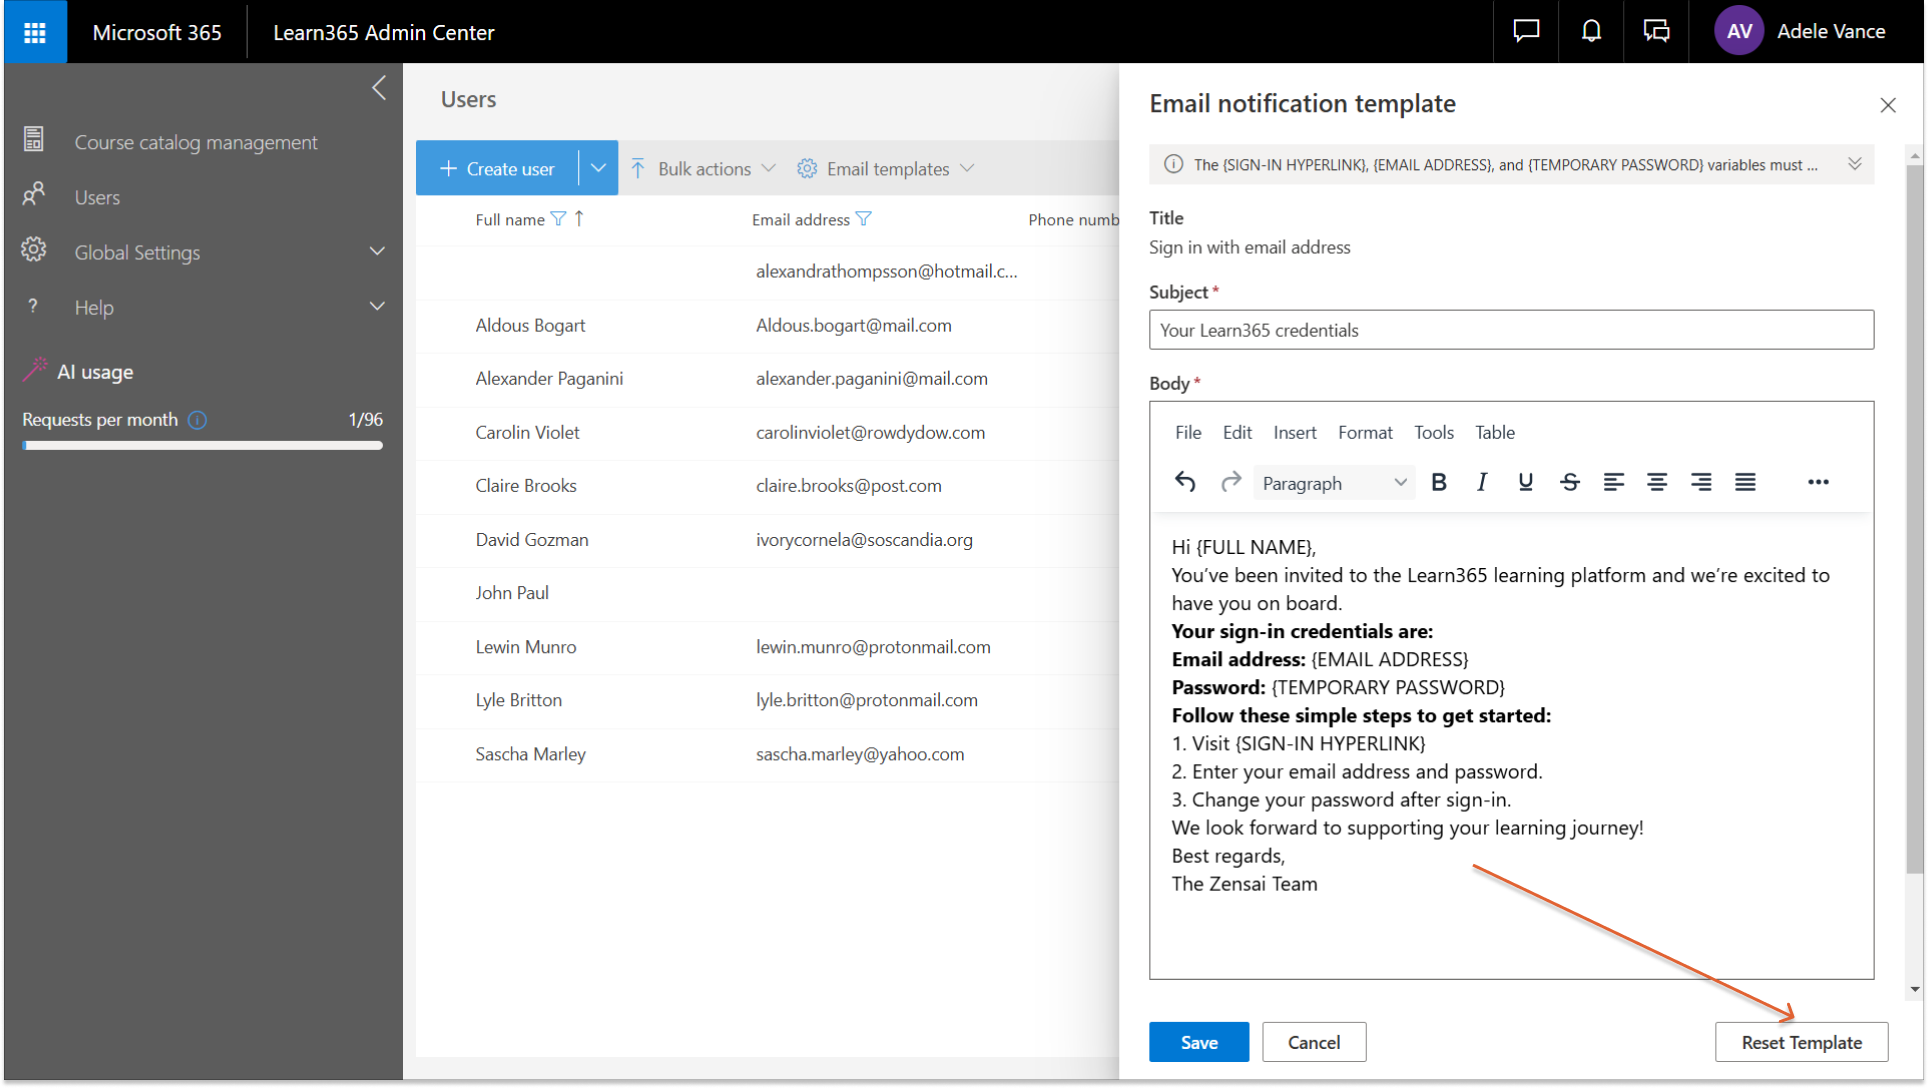1928x1088 pixels.
Task: Click the Requests per month progress bar
Action: (x=202, y=446)
